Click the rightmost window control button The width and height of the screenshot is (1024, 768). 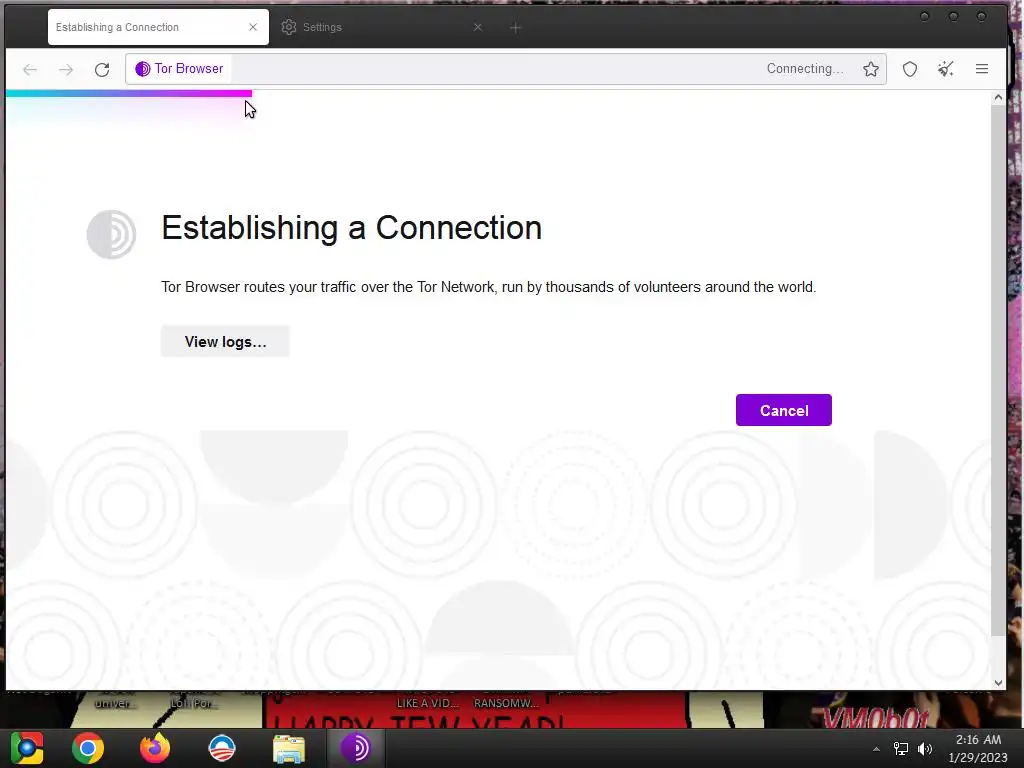click(x=982, y=16)
